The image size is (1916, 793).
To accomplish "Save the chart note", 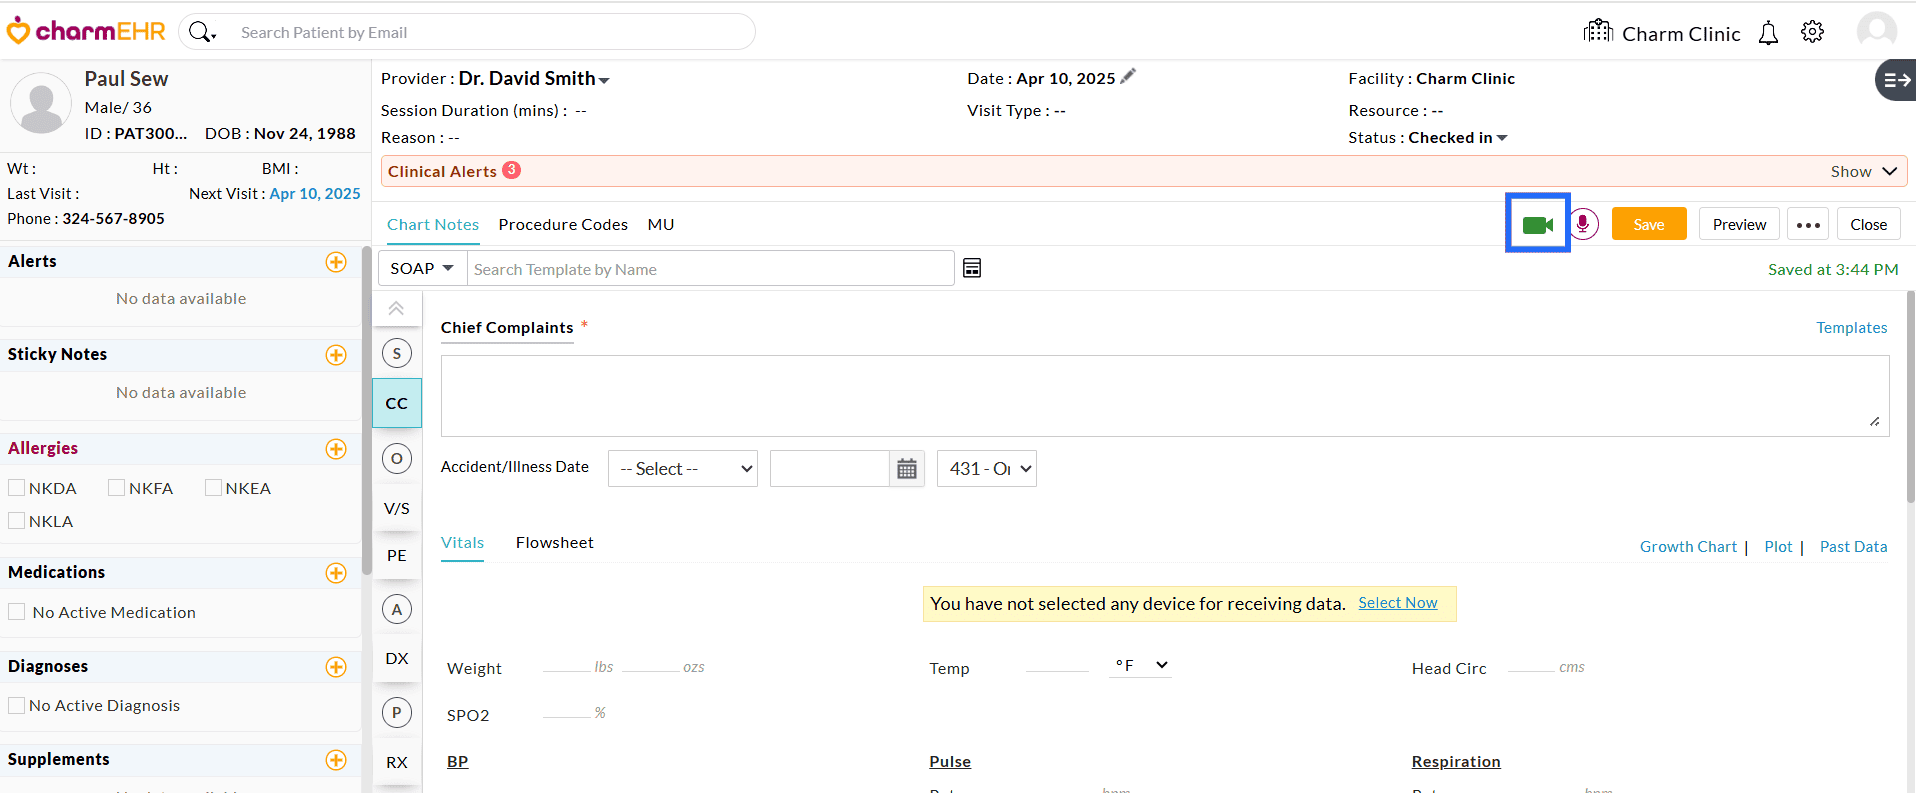I will click(x=1648, y=224).
